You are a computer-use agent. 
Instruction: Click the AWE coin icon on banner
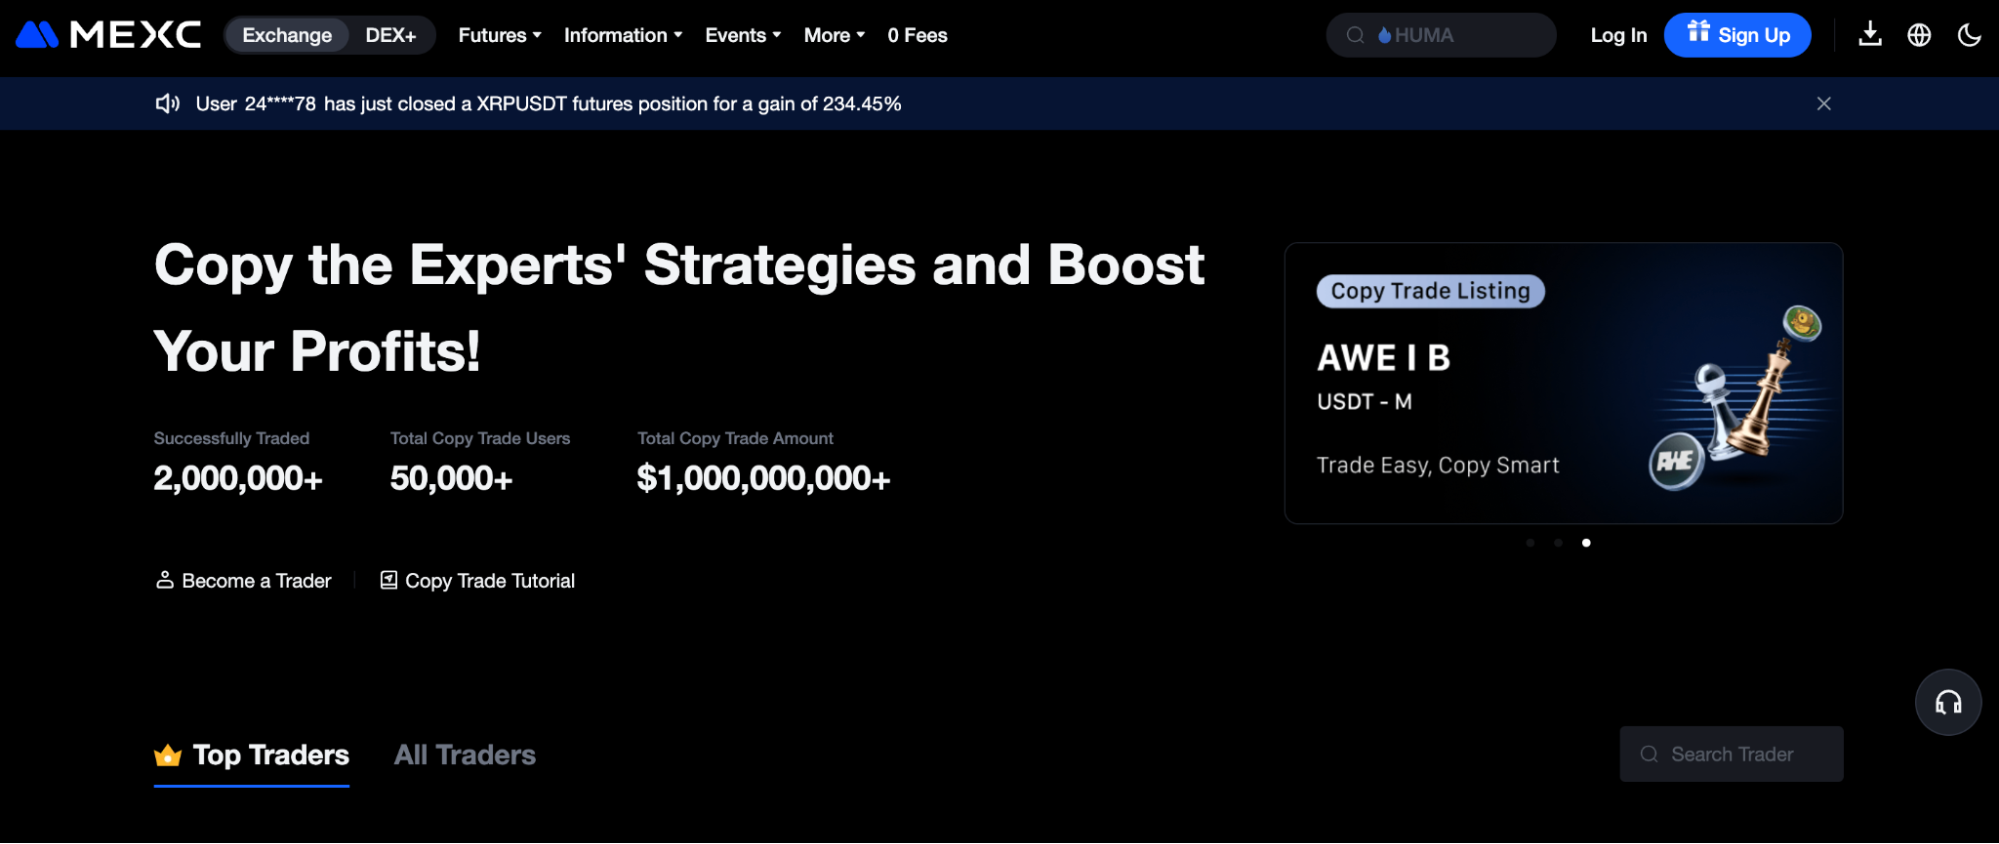(1676, 461)
